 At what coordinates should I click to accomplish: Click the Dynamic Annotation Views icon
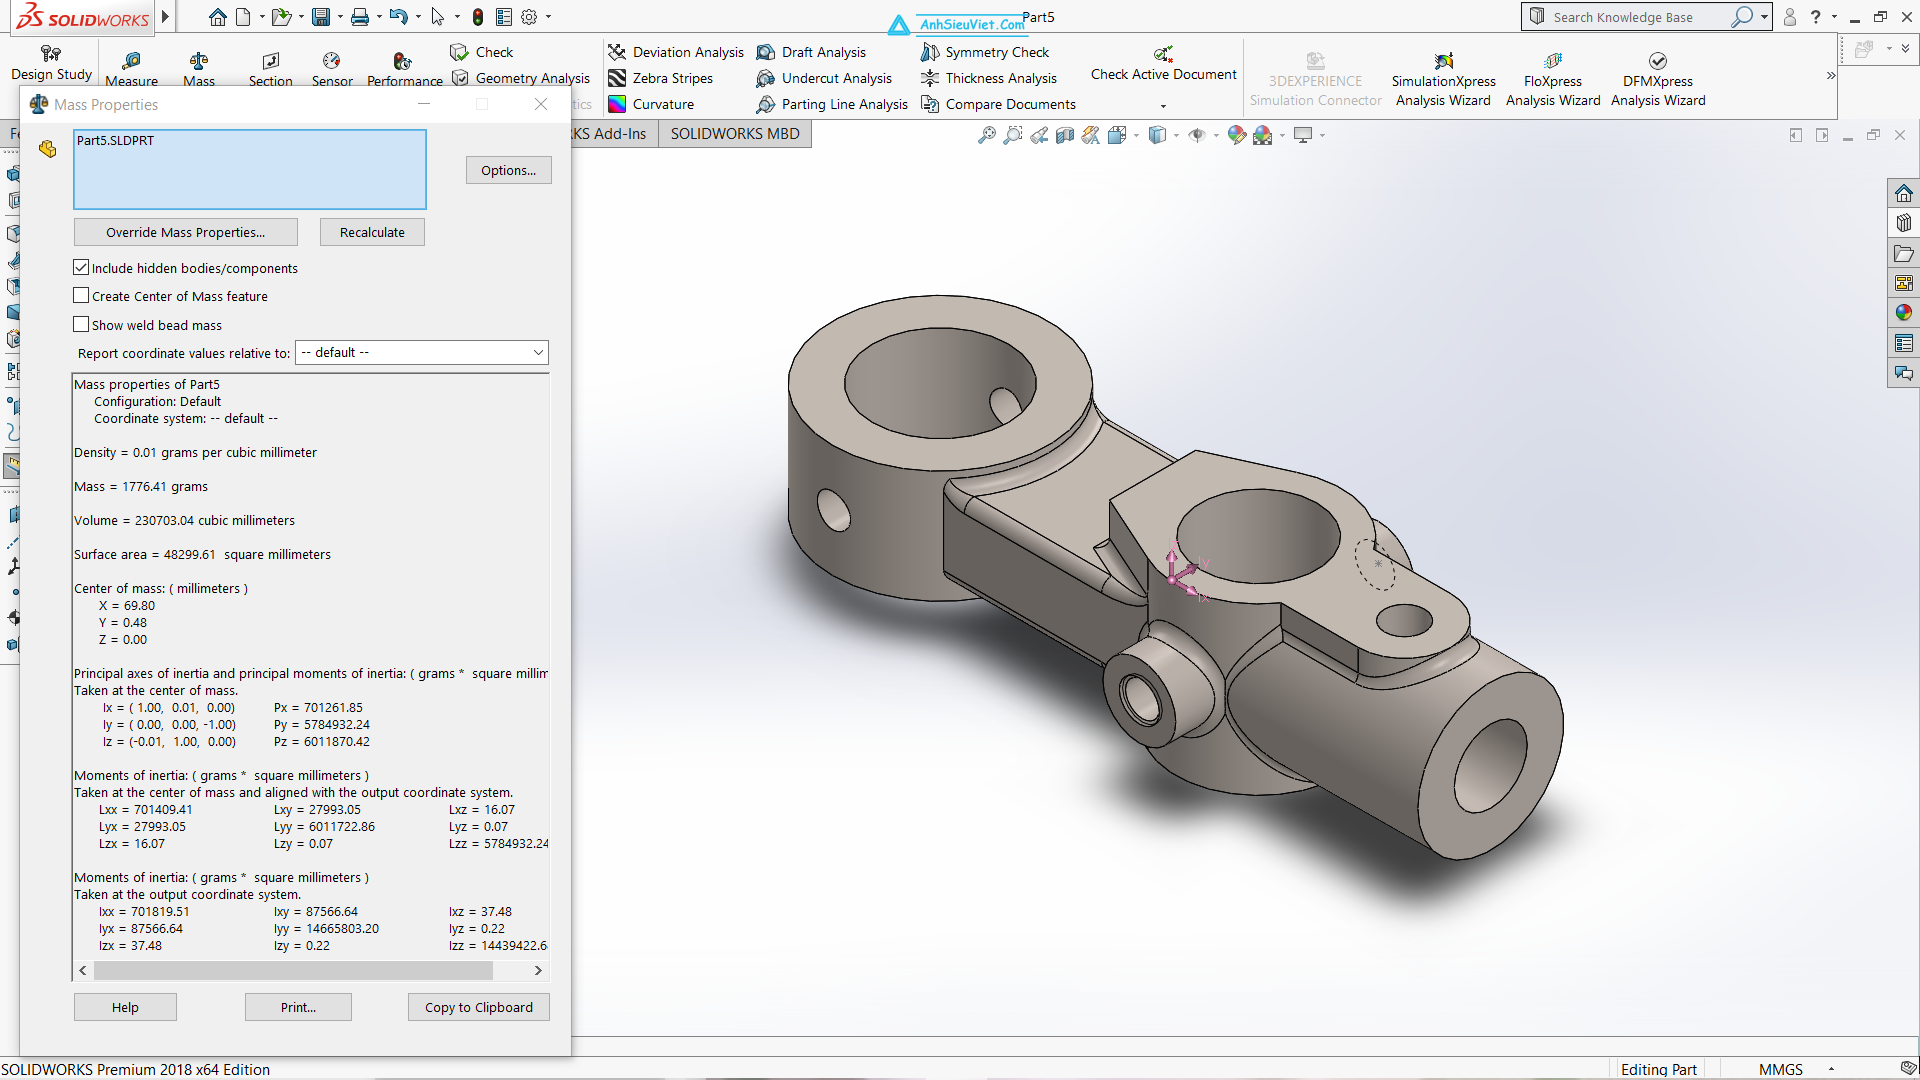click(1091, 135)
